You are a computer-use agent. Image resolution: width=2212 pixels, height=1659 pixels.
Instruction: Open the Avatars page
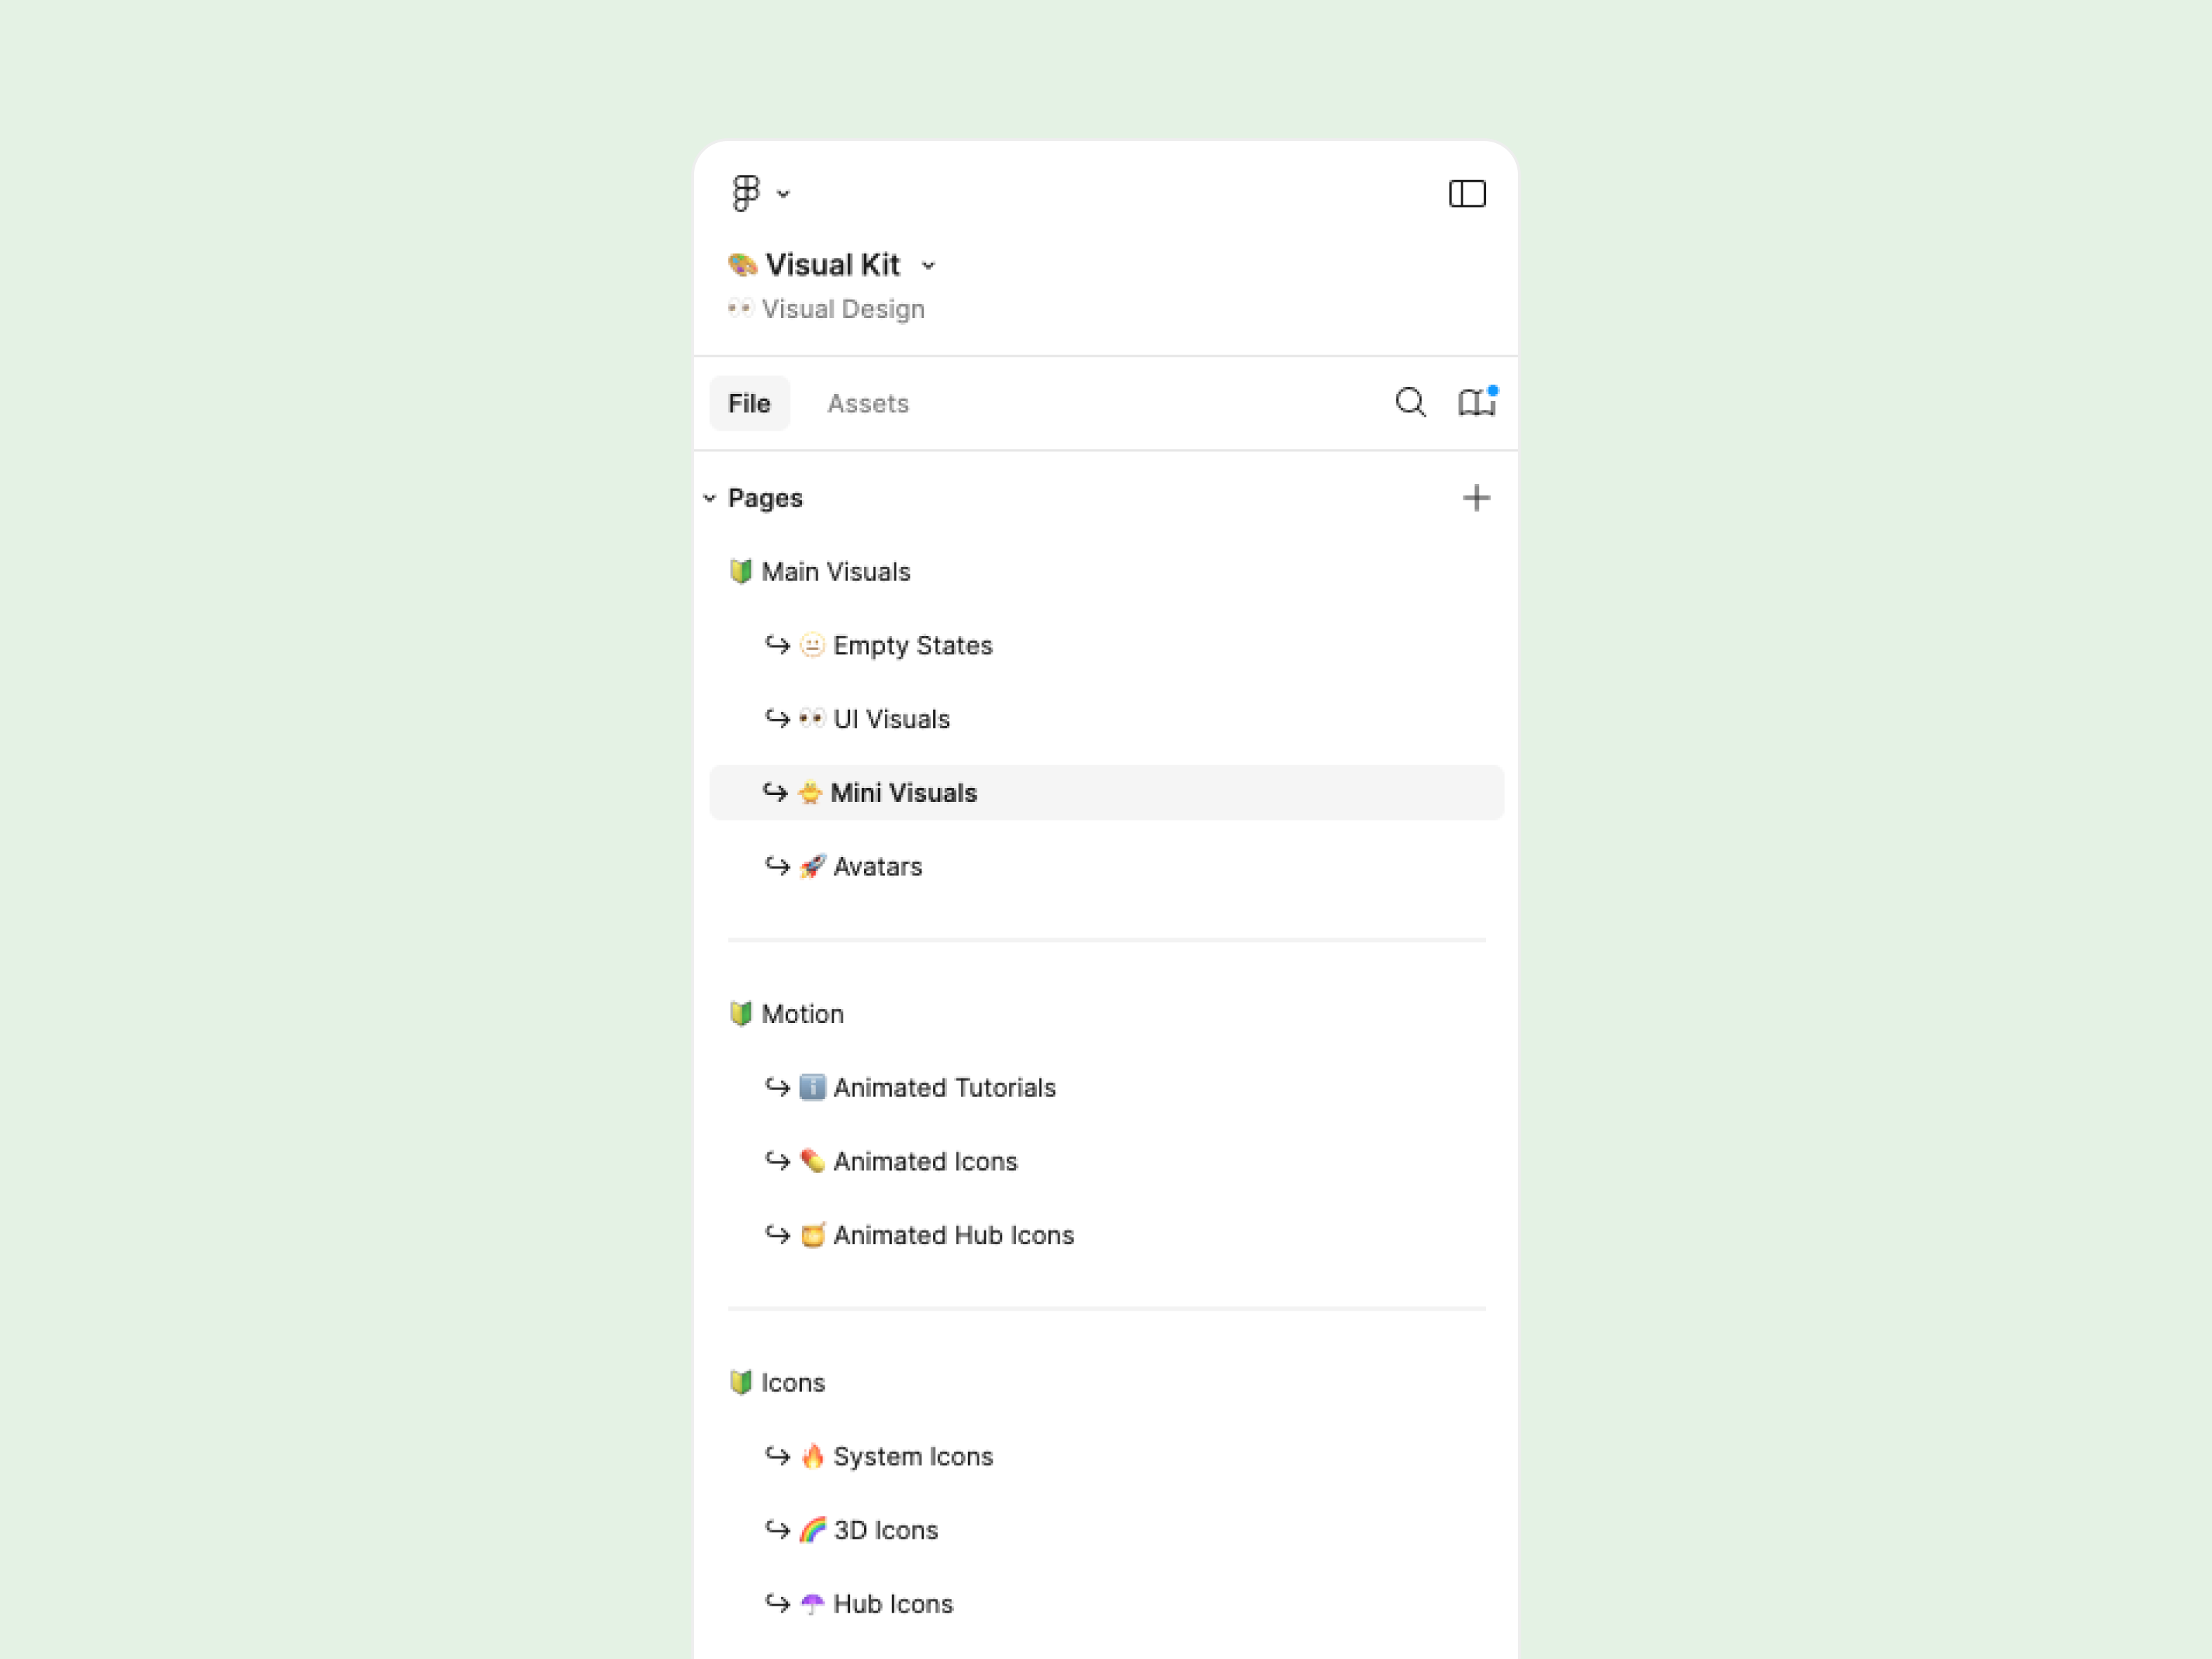(x=877, y=867)
